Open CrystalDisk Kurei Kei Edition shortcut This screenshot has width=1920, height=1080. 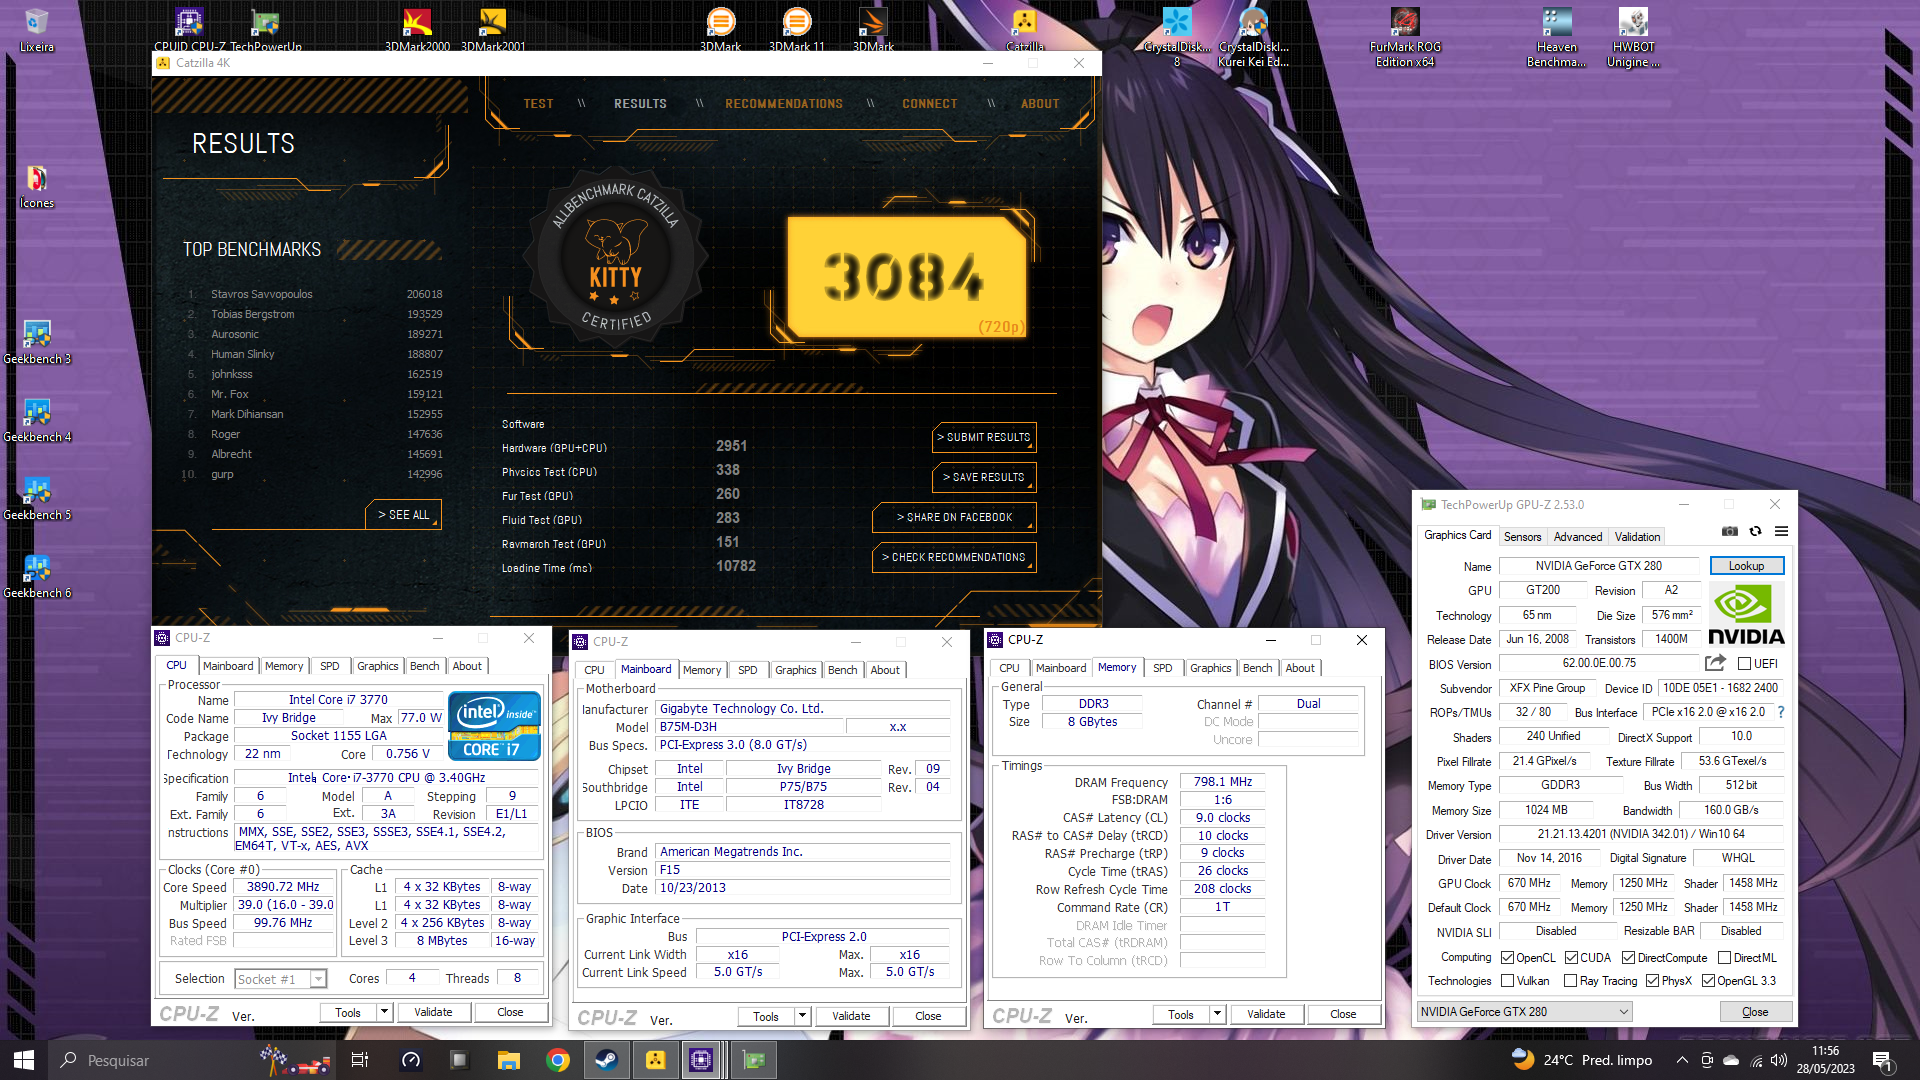1253,37
